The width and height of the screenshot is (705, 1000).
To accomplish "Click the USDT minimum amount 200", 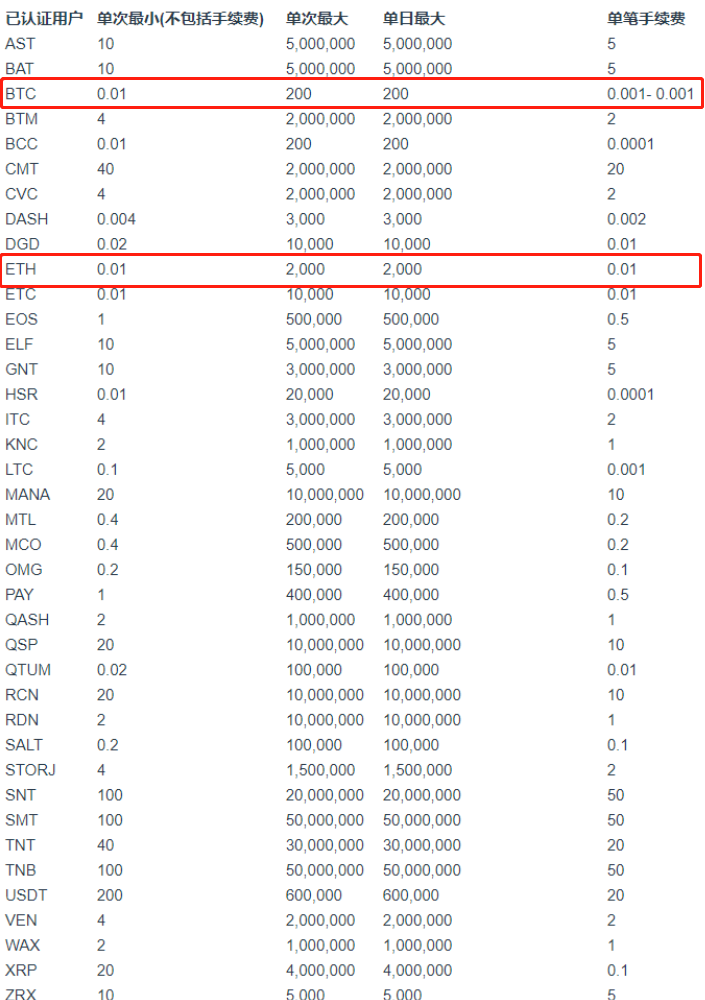I will (x=110, y=895).
